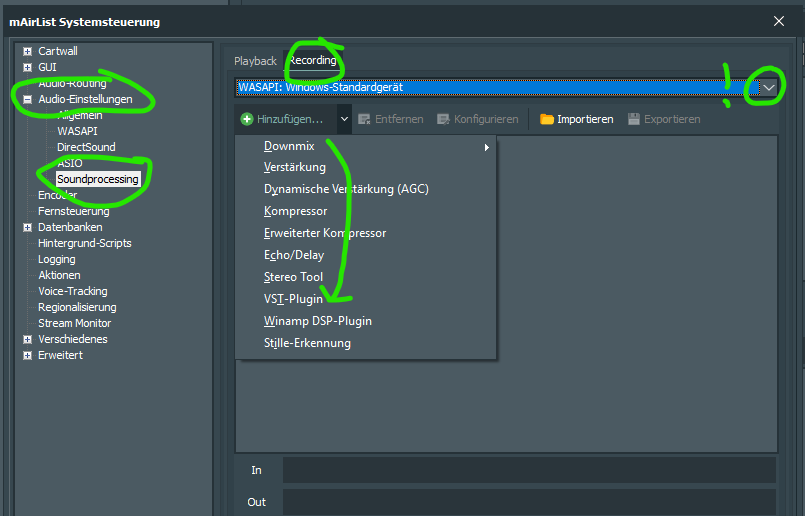
Task: Click the Konfigurieren edit icon
Action: pos(443,119)
